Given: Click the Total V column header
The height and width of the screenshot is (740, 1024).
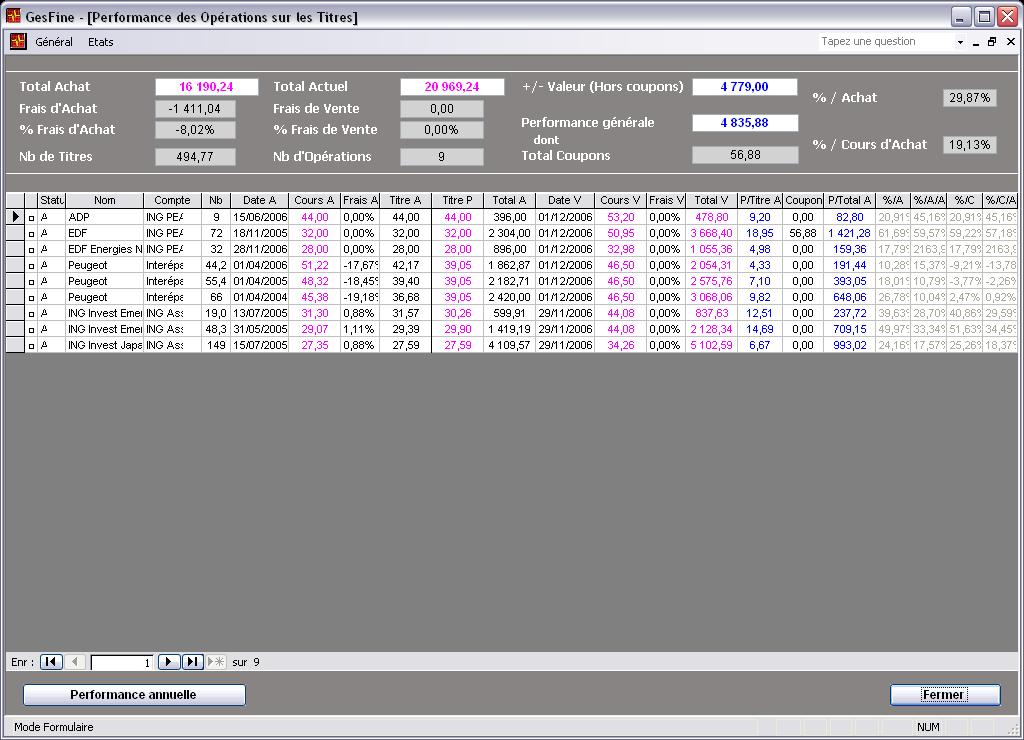Looking at the screenshot, I should (711, 201).
